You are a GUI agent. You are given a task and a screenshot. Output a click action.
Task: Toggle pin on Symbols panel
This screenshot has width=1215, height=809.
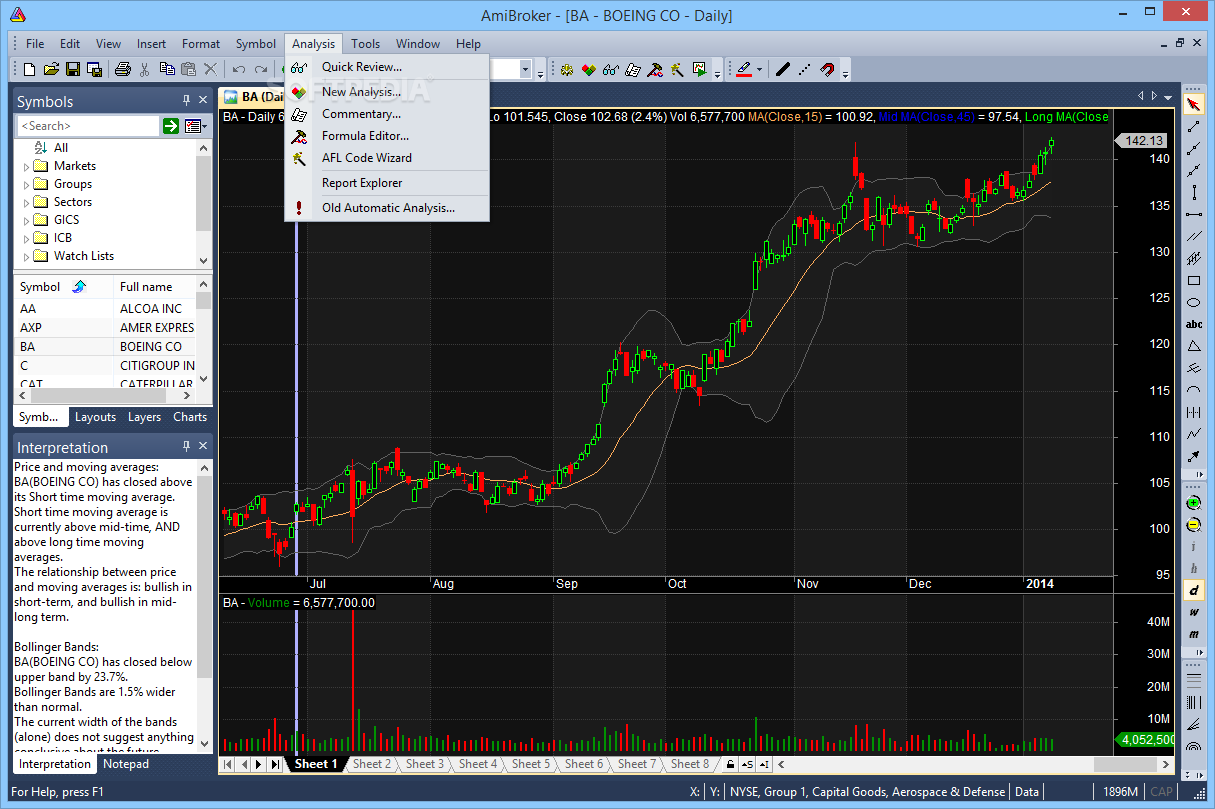(186, 101)
